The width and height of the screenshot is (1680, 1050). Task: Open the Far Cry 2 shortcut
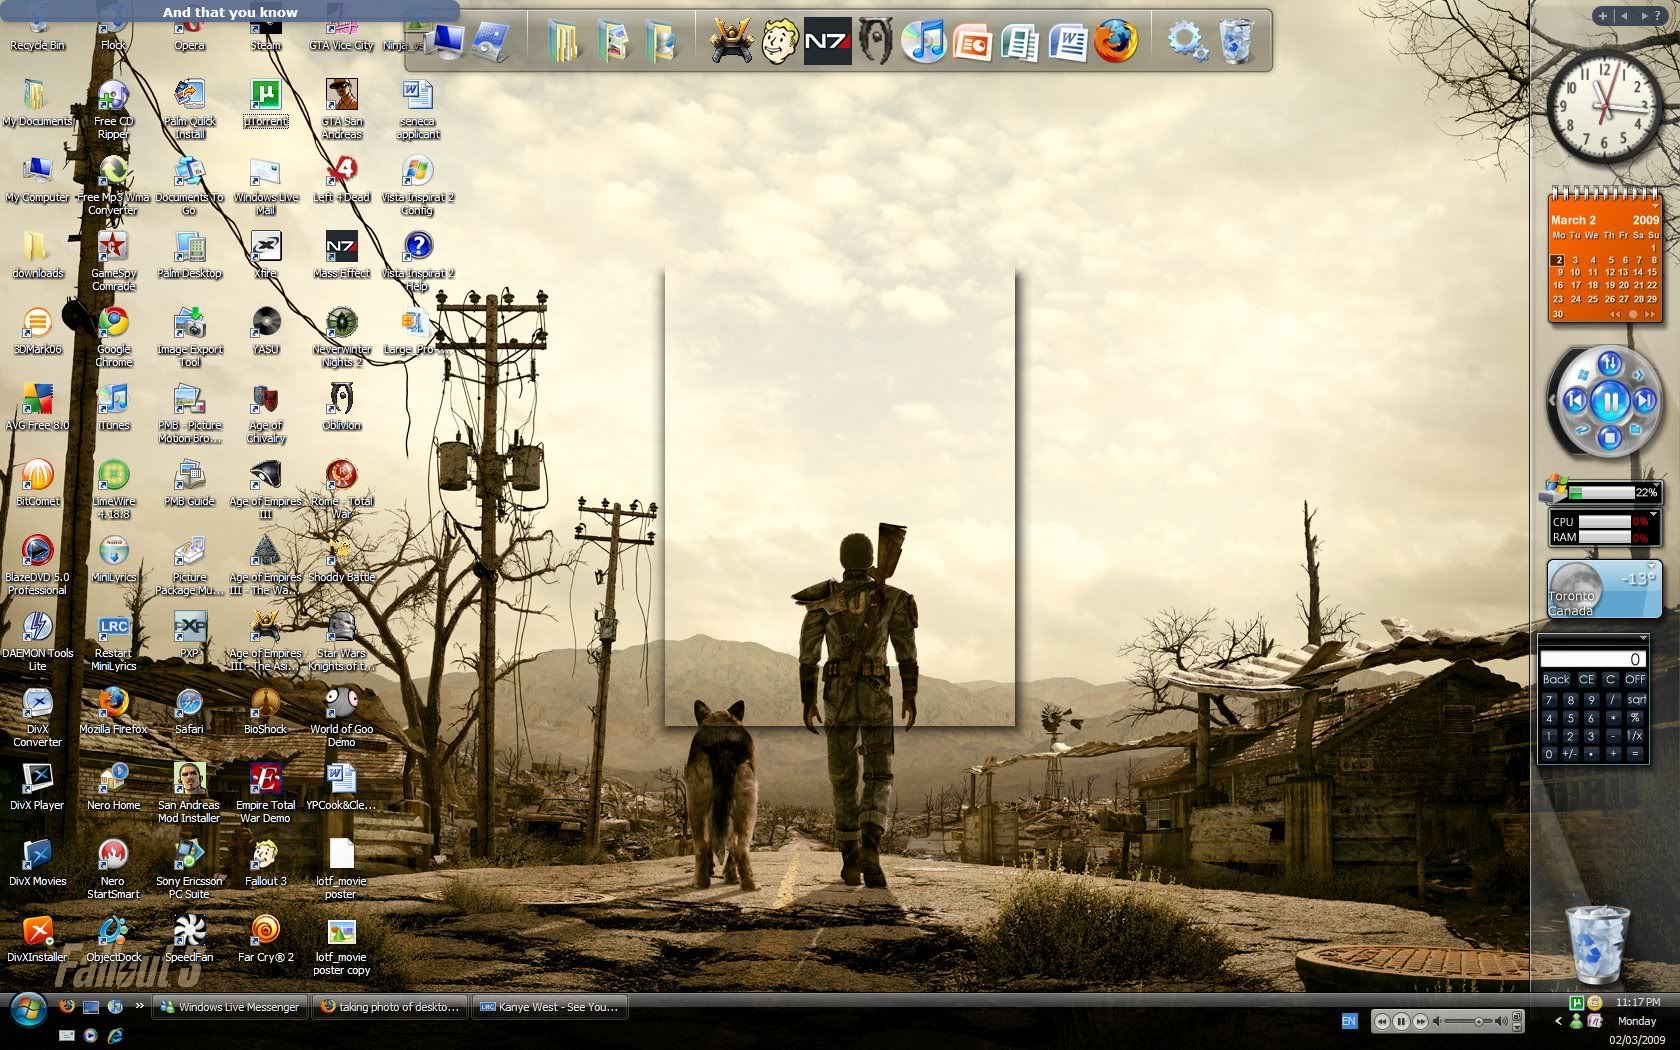coord(265,940)
